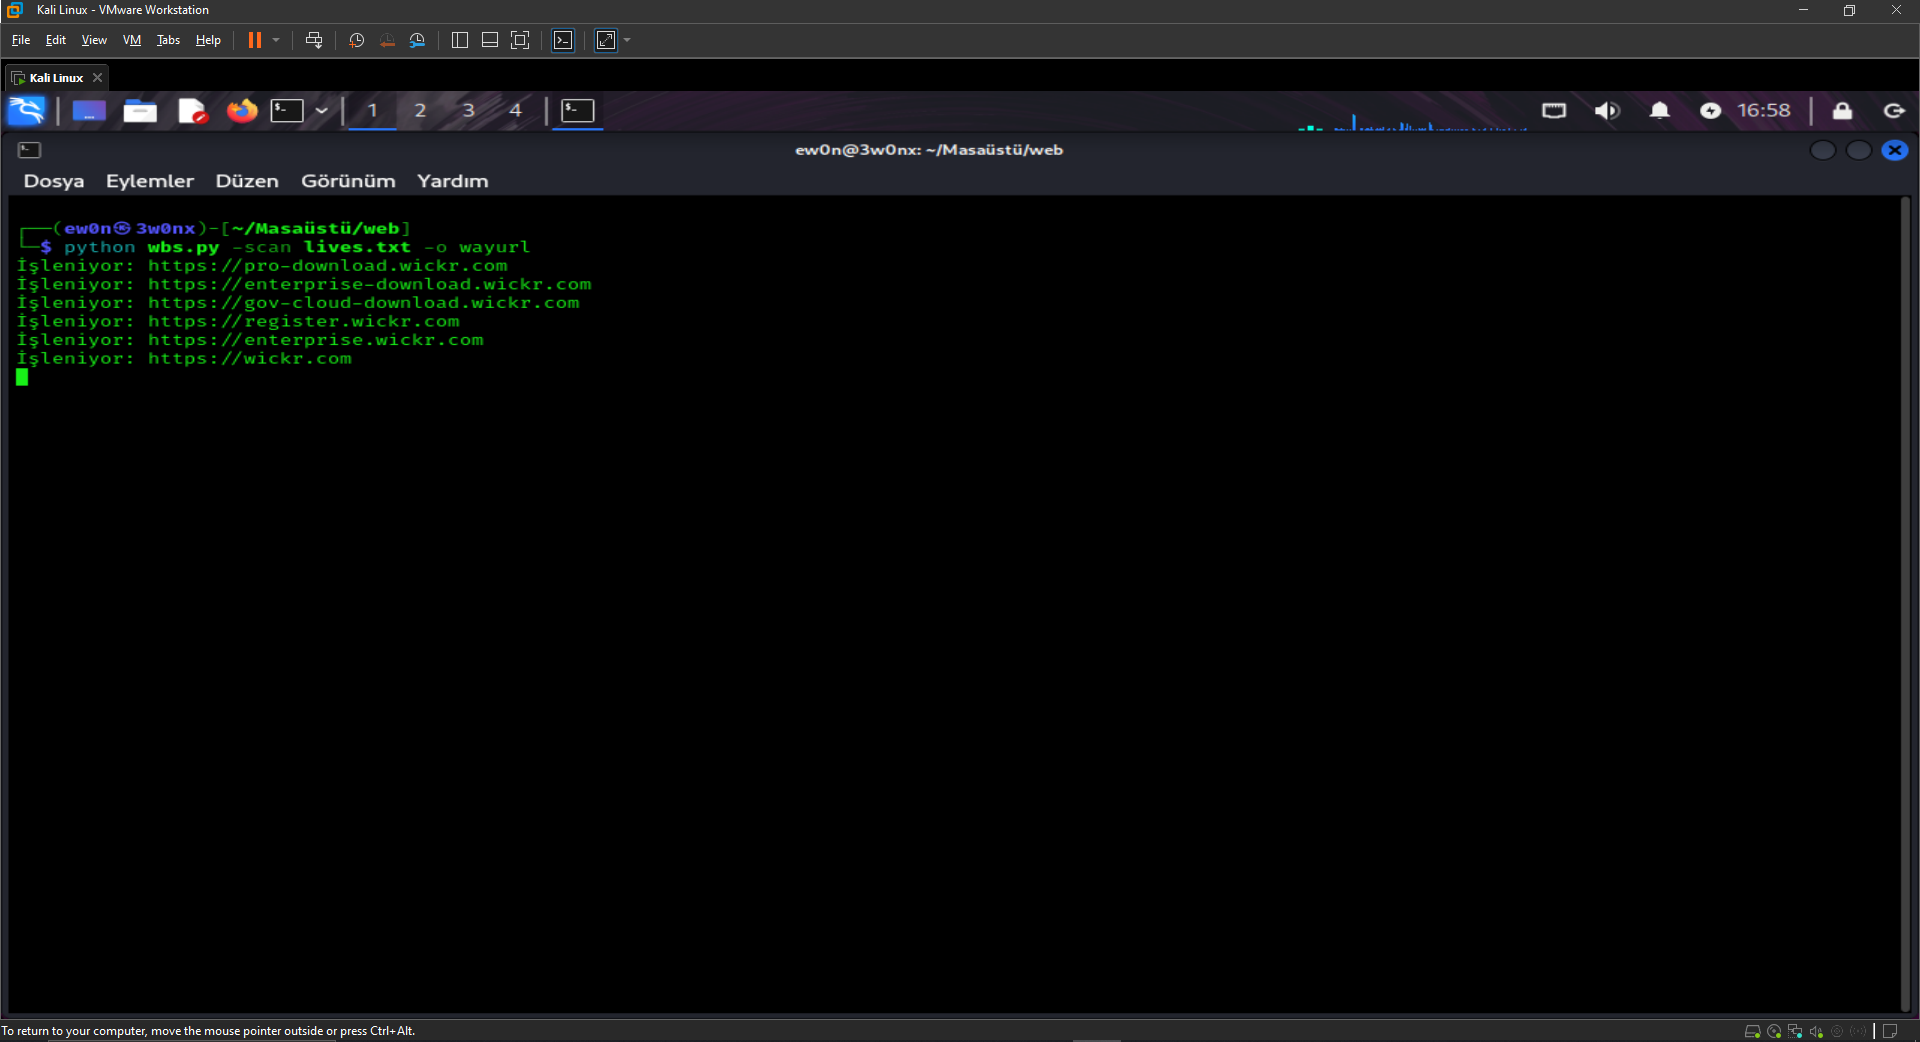This screenshot has height=1042, width=1920.
Task: Maximize the terminal window
Action: pyautogui.click(x=1859, y=150)
